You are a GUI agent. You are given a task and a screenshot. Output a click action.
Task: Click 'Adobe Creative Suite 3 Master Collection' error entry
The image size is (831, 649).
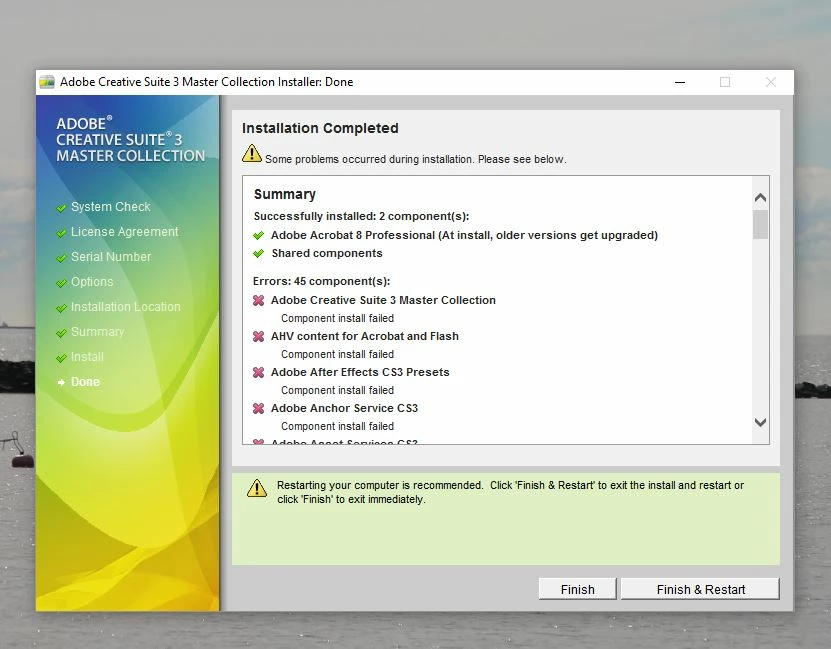383,300
